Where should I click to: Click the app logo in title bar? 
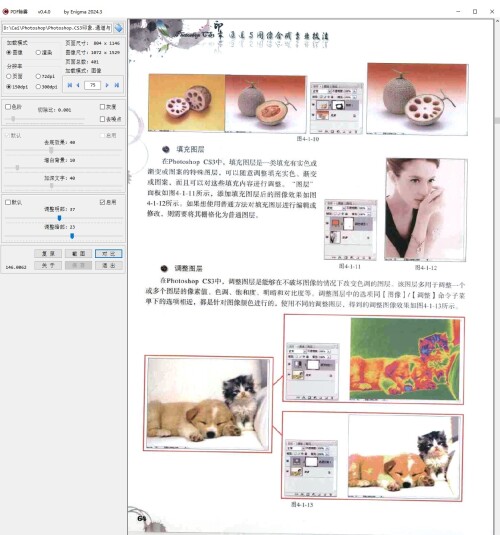5,12
